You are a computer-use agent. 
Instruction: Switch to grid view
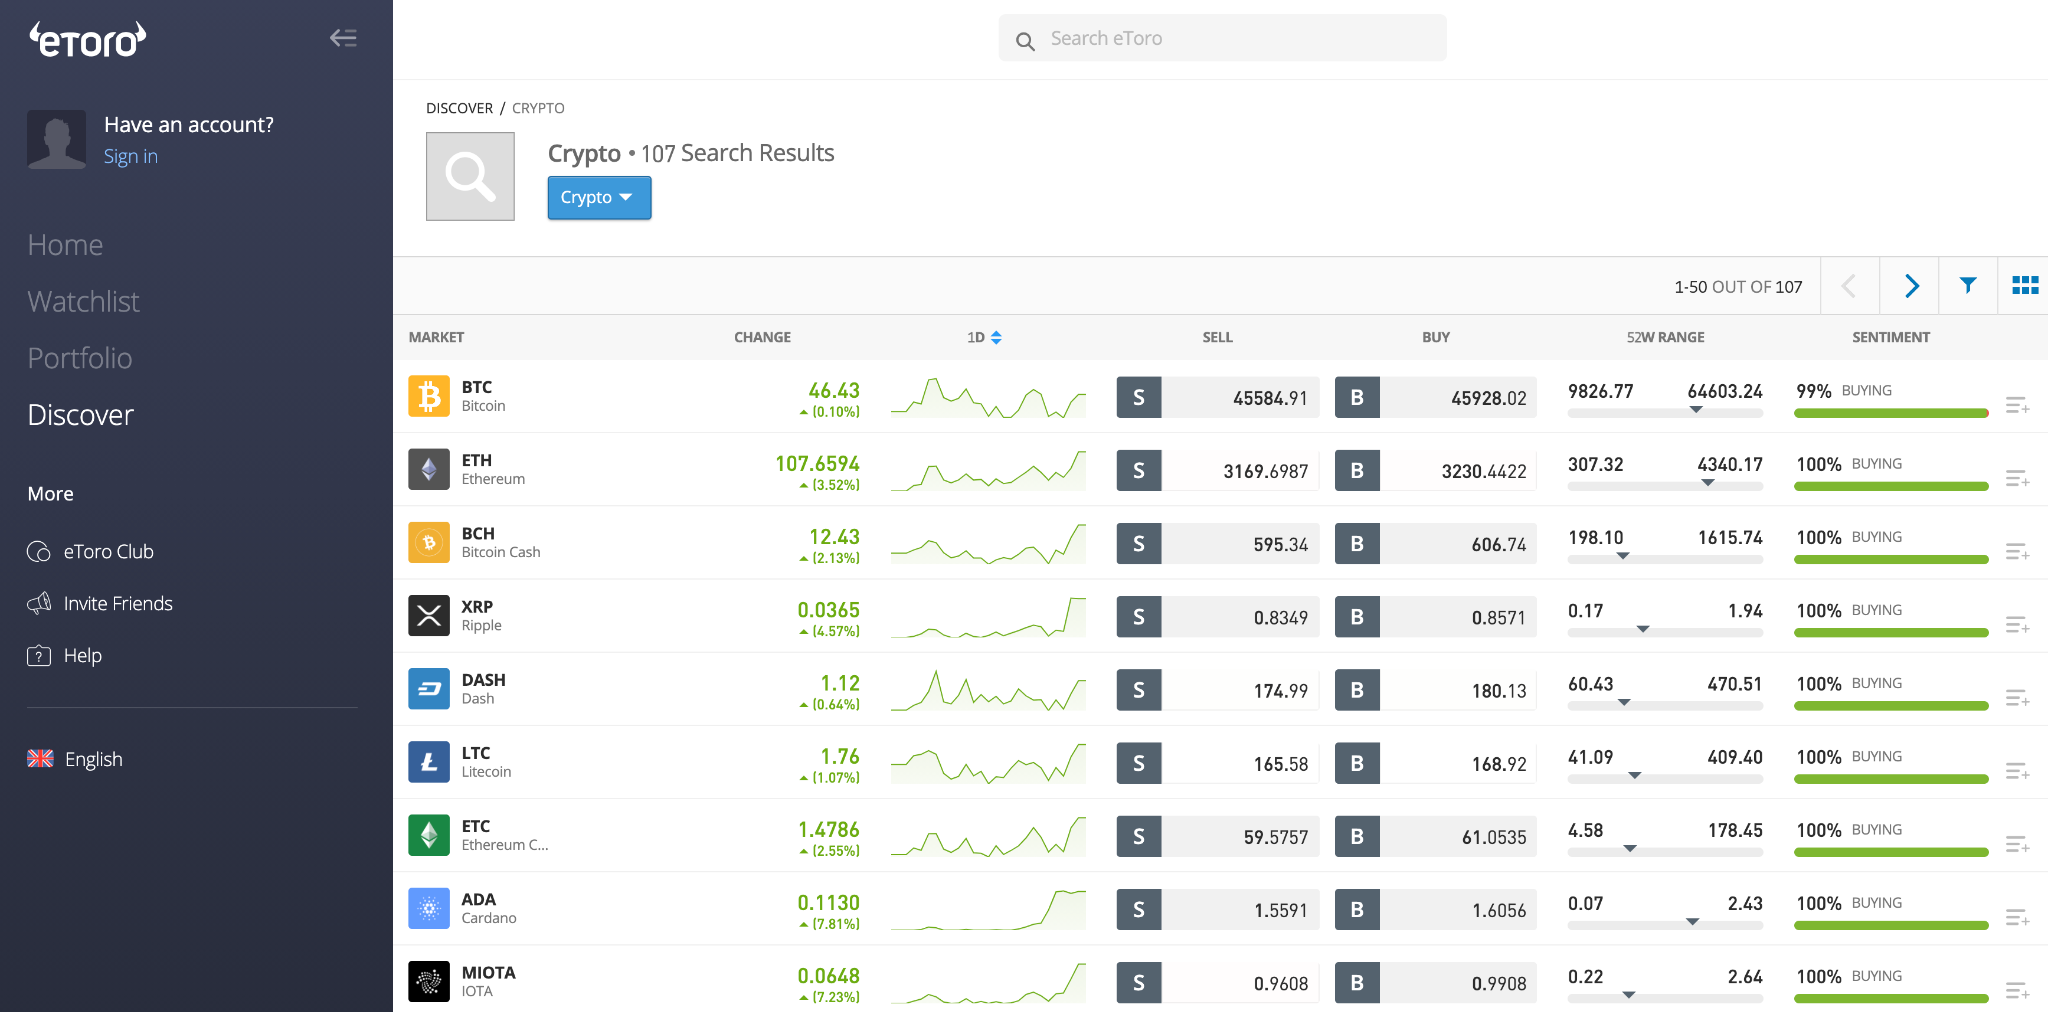point(2025,286)
